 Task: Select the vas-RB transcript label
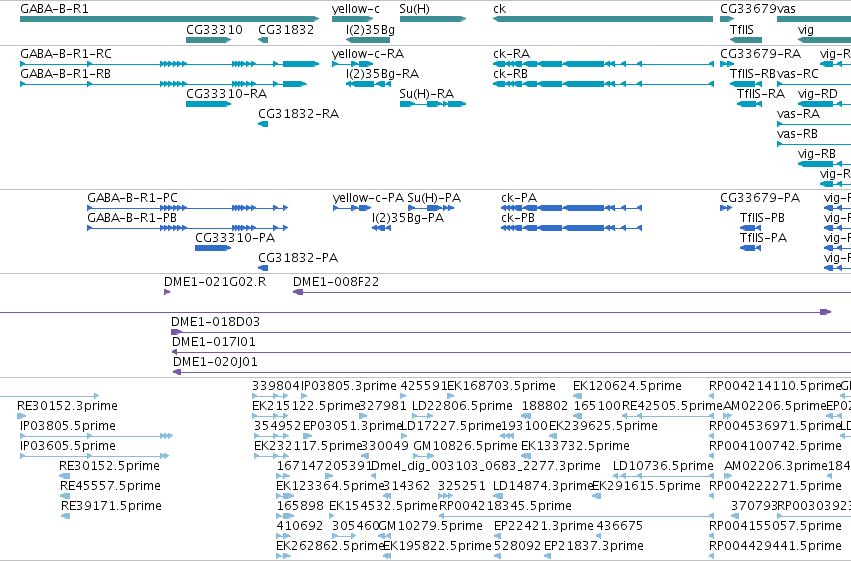[x=797, y=134]
